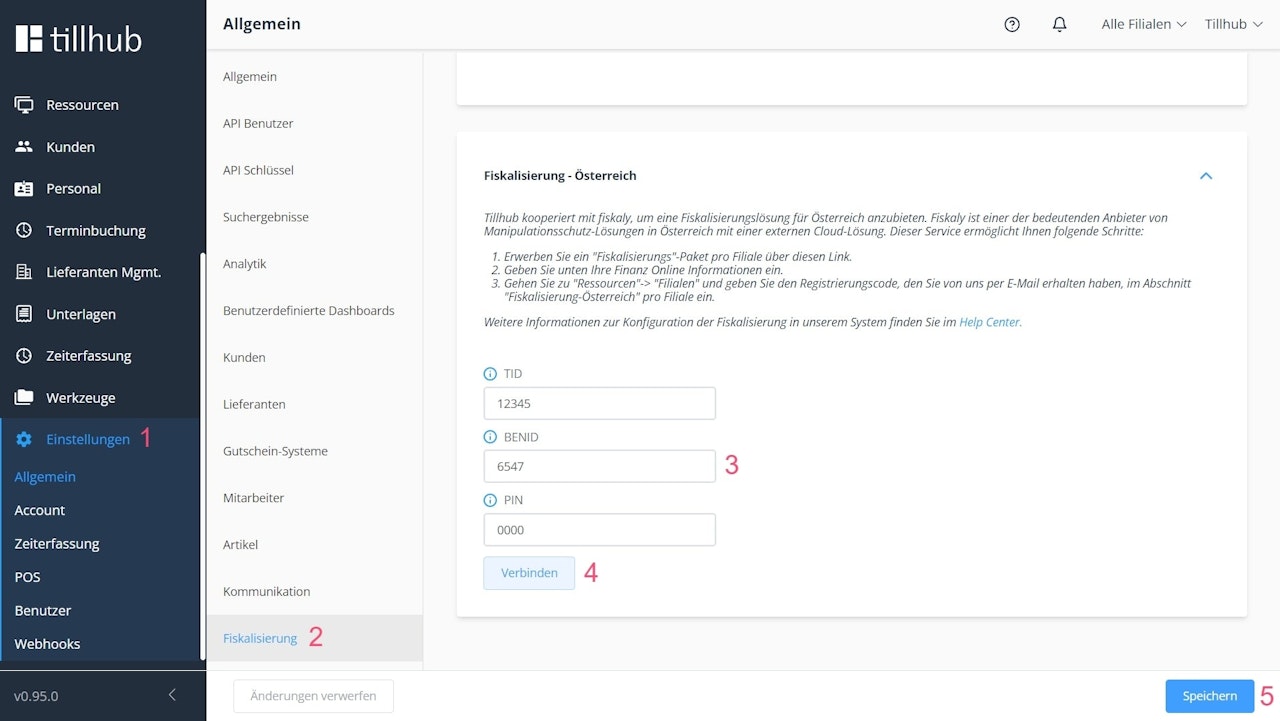Click the Verbinden button
The width and height of the screenshot is (1280, 721).
[x=529, y=573]
